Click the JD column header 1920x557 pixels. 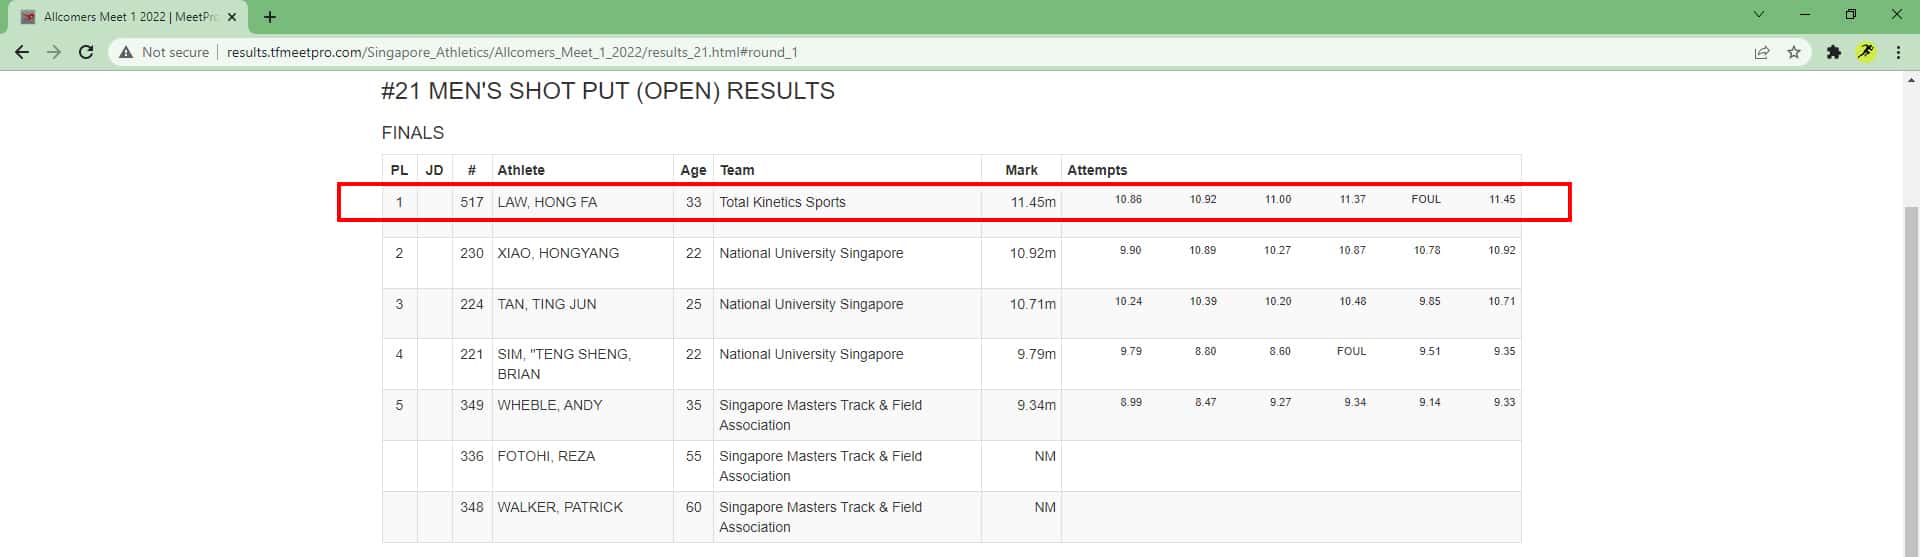434,170
